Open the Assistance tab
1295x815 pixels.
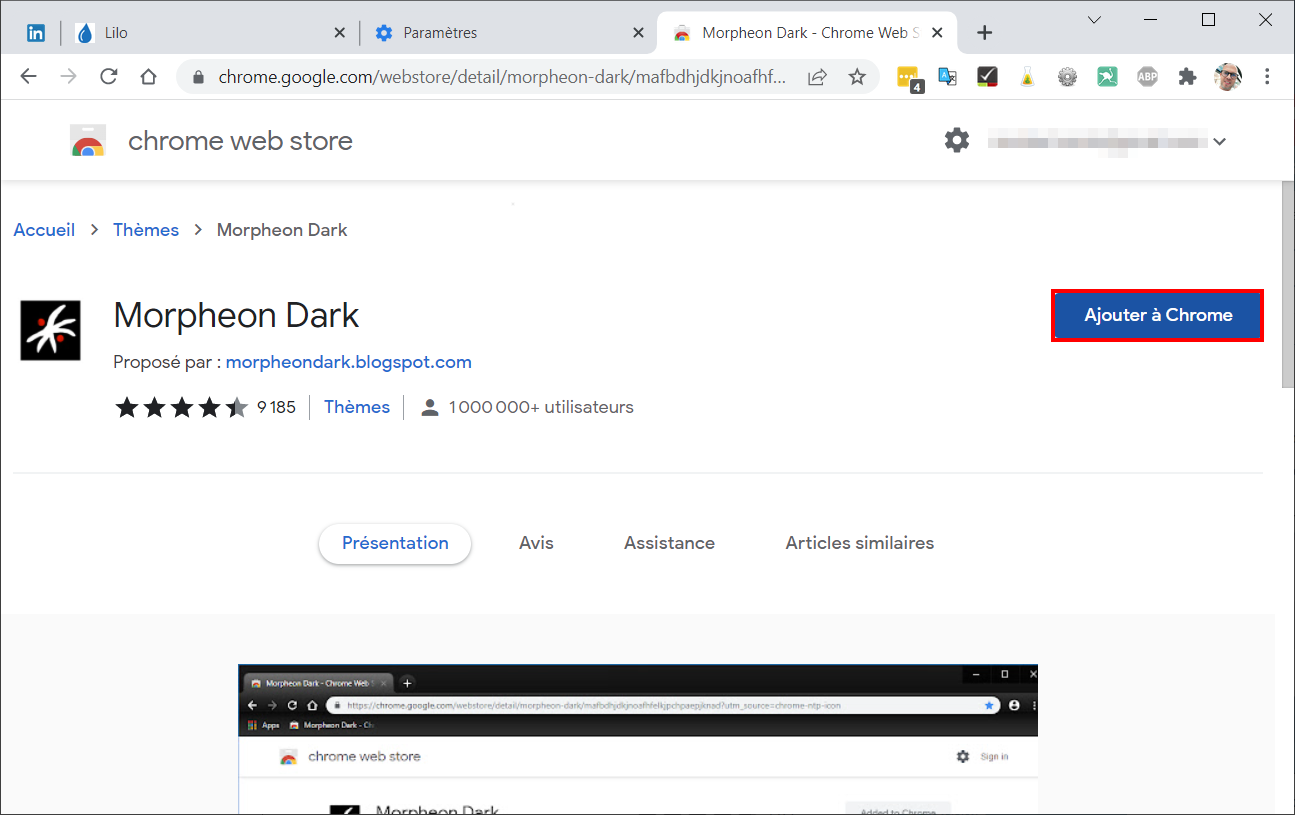669,543
